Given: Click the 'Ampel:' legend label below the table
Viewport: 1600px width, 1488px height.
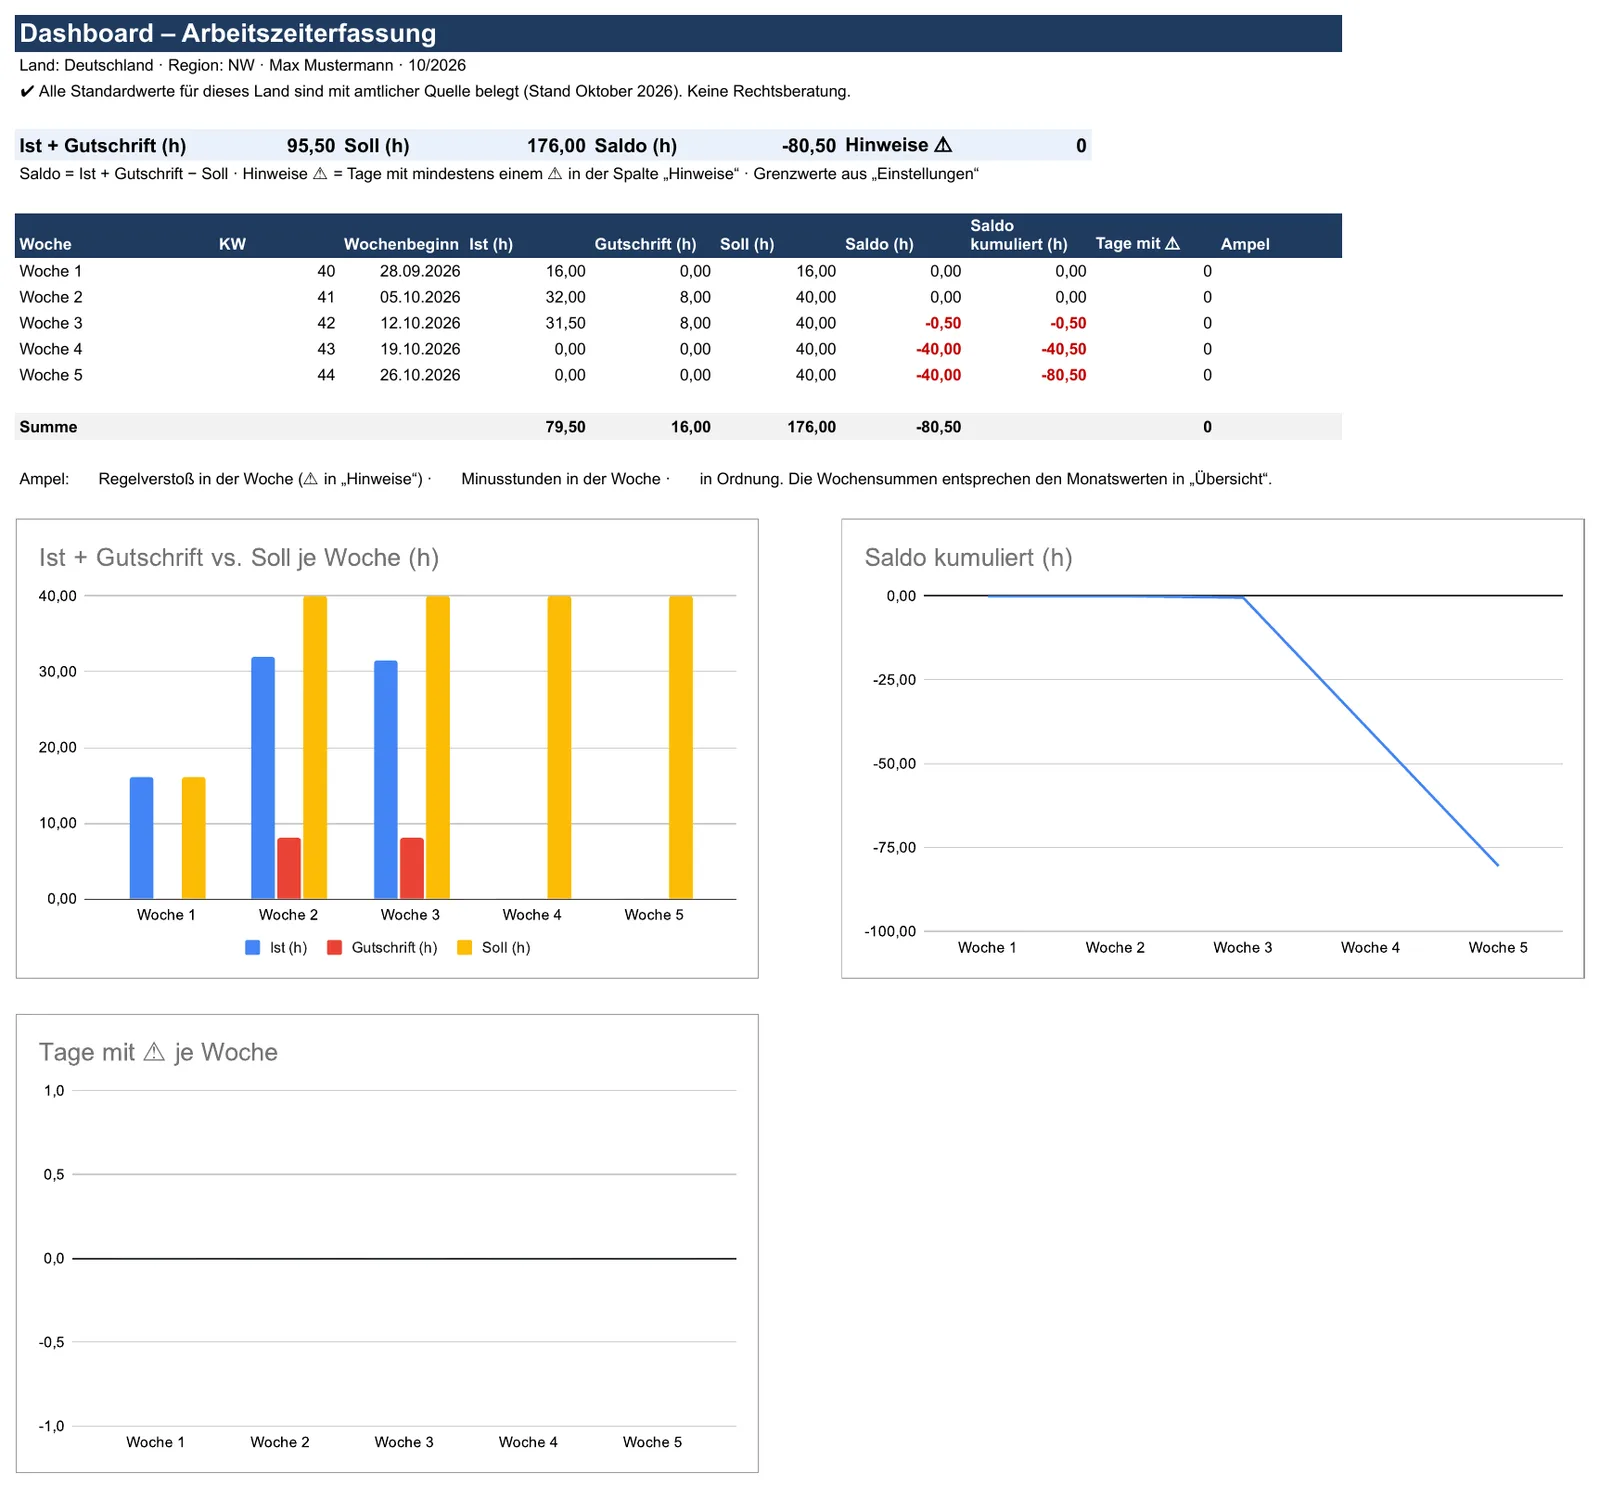Looking at the screenshot, I should tap(44, 479).
